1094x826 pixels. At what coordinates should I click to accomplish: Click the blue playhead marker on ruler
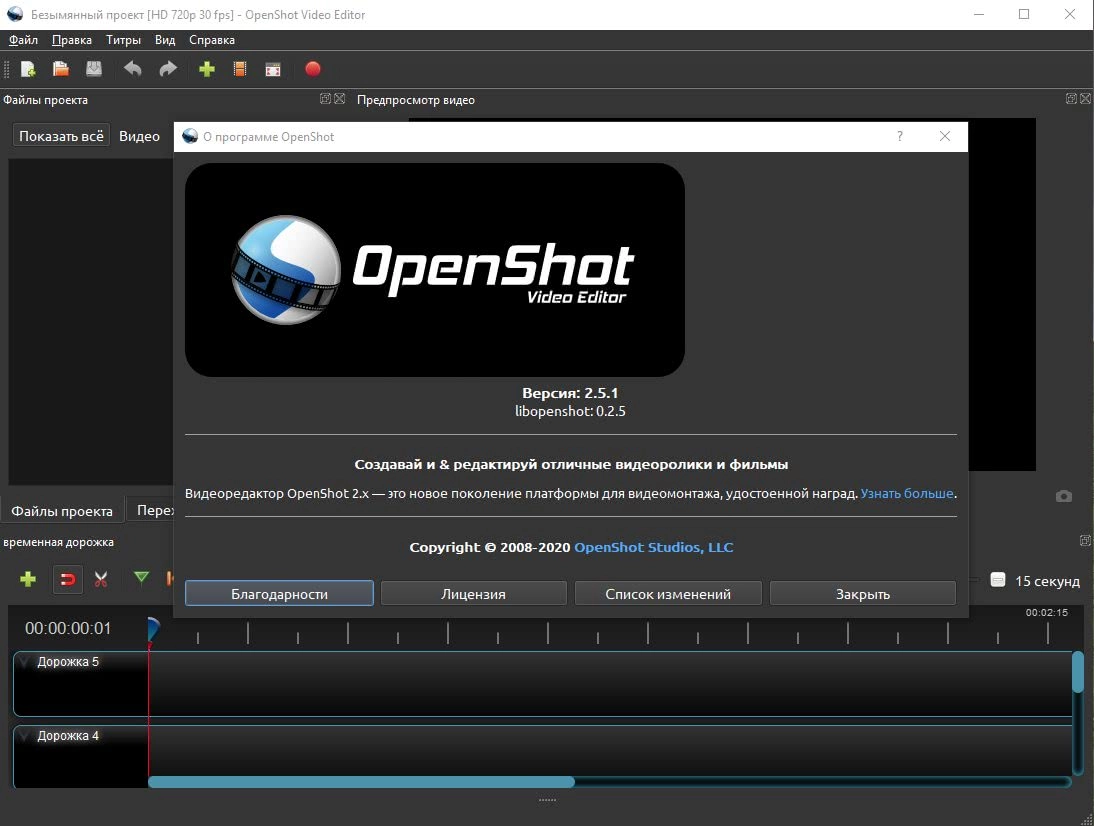point(153,629)
